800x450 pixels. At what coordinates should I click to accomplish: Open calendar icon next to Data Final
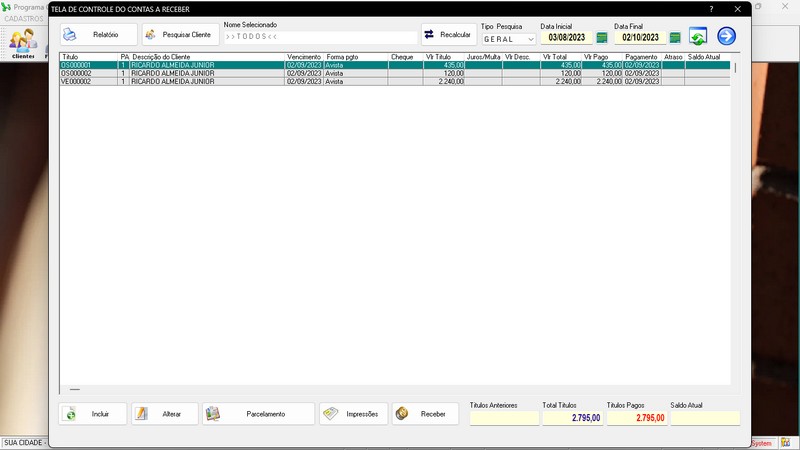(675, 38)
